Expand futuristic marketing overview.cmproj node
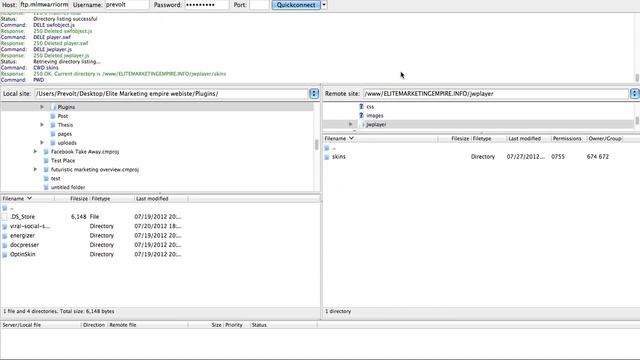This screenshot has height=360, width=640. 35,169
